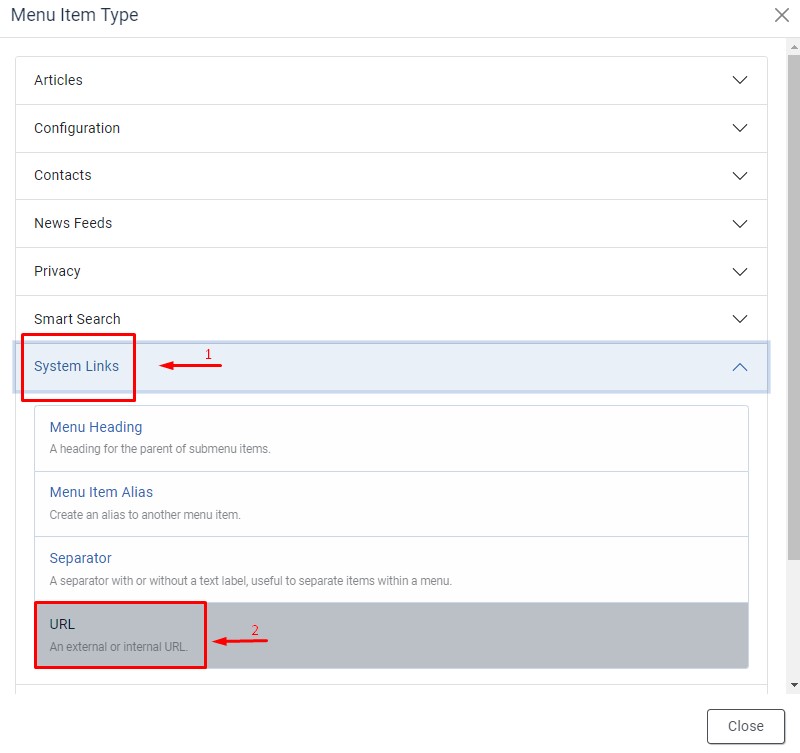This screenshot has height=753, width=800.
Task: Select the Separator menu item type
Action: (80, 558)
